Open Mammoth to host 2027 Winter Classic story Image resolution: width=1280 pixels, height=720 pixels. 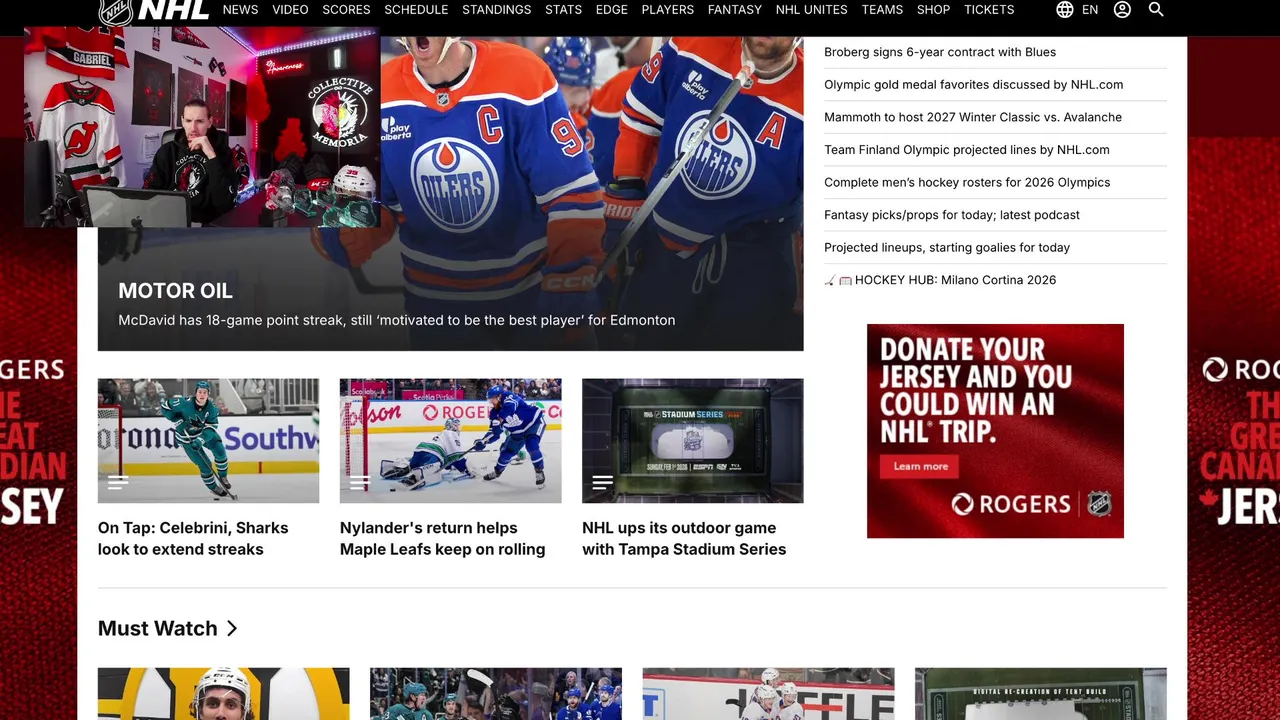click(x=973, y=117)
